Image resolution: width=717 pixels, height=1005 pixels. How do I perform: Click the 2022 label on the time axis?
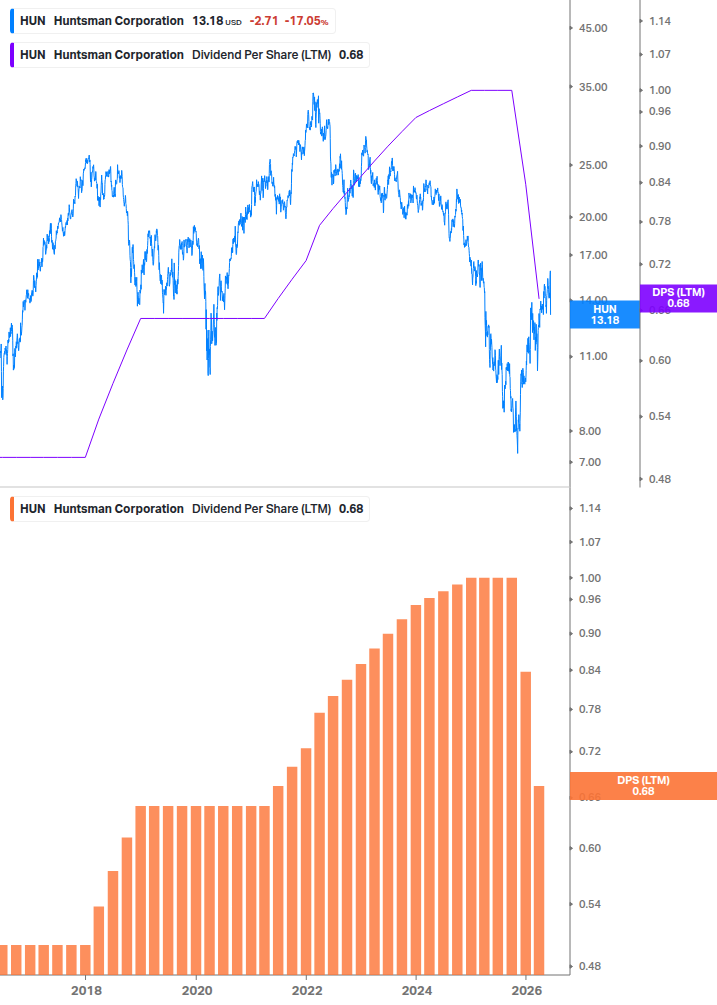click(307, 991)
